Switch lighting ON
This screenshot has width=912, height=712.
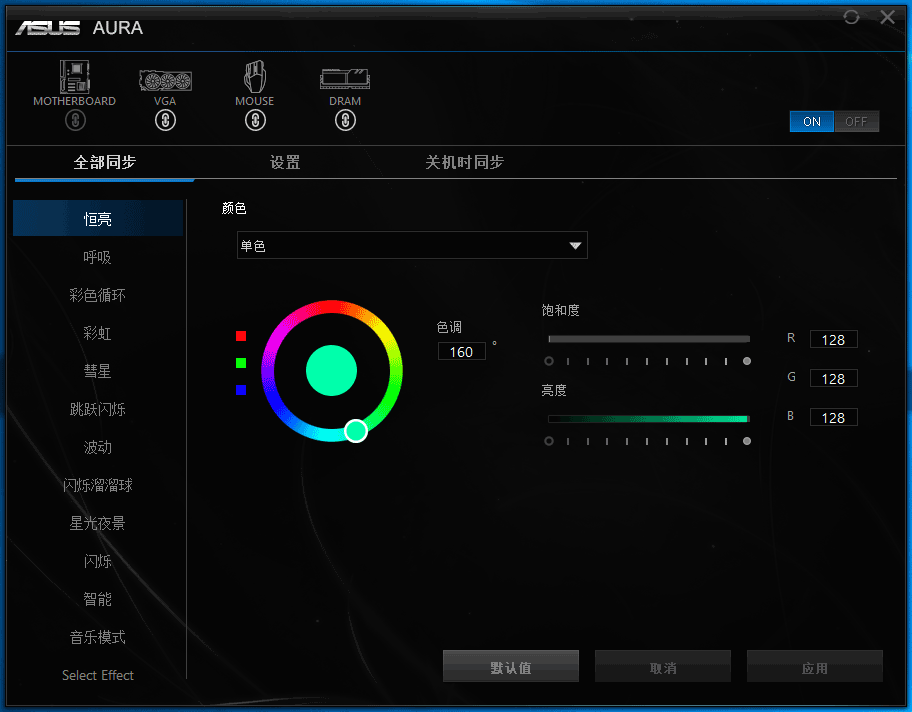(811, 122)
